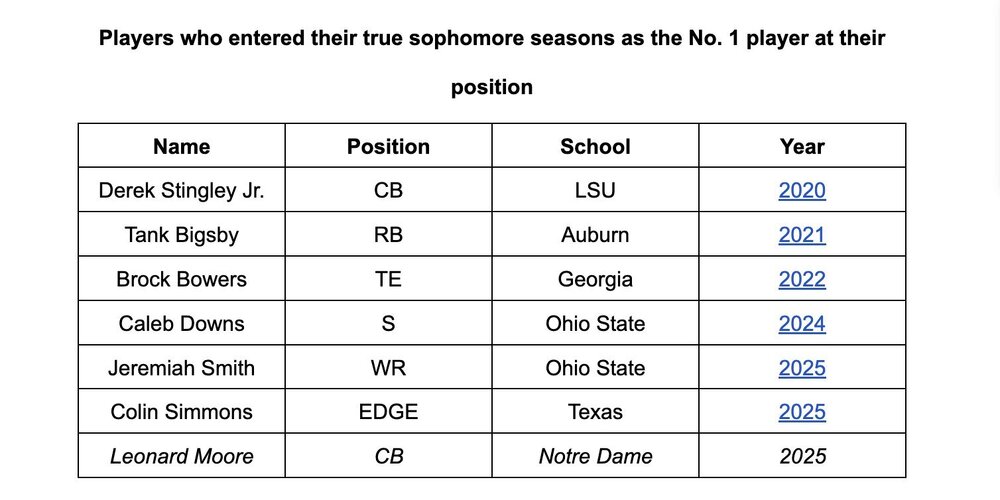The width and height of the screenshot is (1000, 500).
Task: Select the School column header cell
Action: point(595,146)
